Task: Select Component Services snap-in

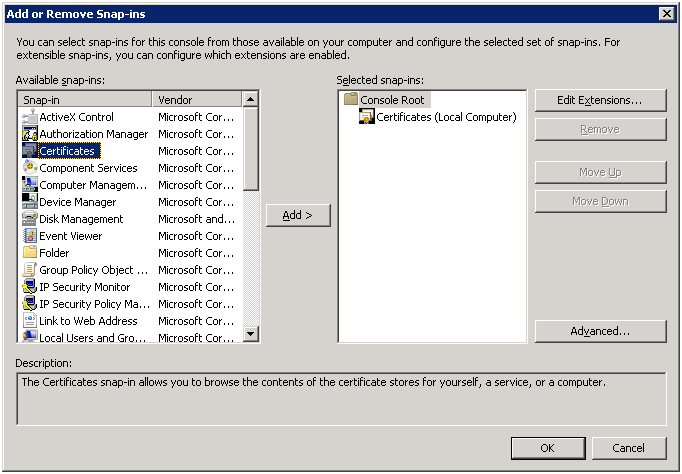Action: [x=88, y=168]
